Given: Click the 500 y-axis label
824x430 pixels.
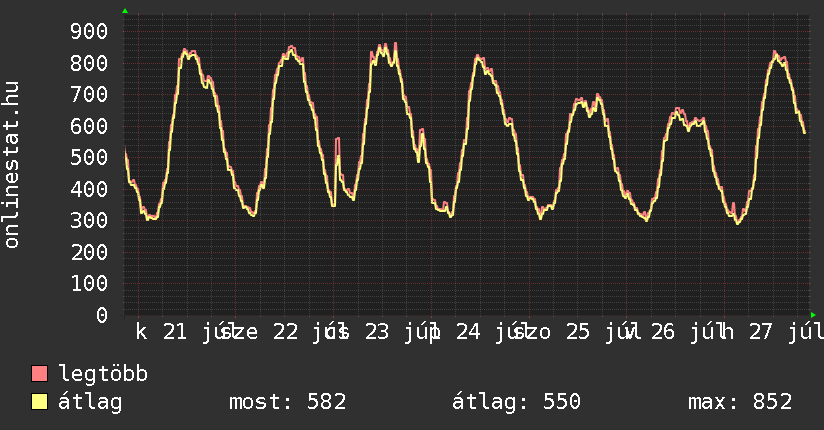Looking at the screenshot, I should click(89, 158).
